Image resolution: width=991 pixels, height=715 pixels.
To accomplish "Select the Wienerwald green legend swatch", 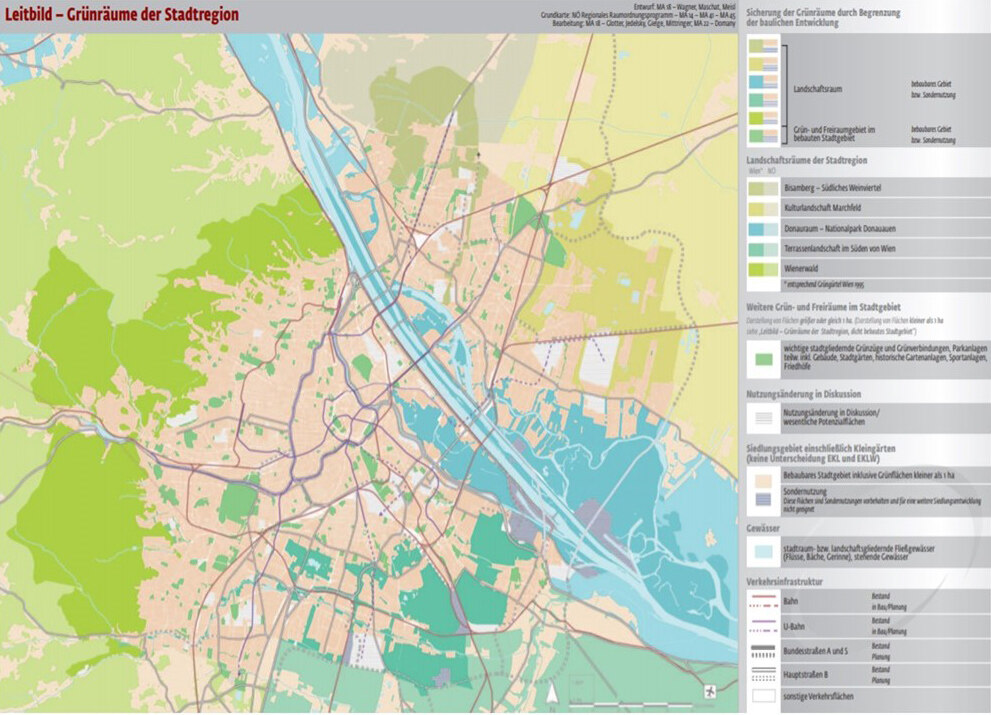I will (765, 270).
